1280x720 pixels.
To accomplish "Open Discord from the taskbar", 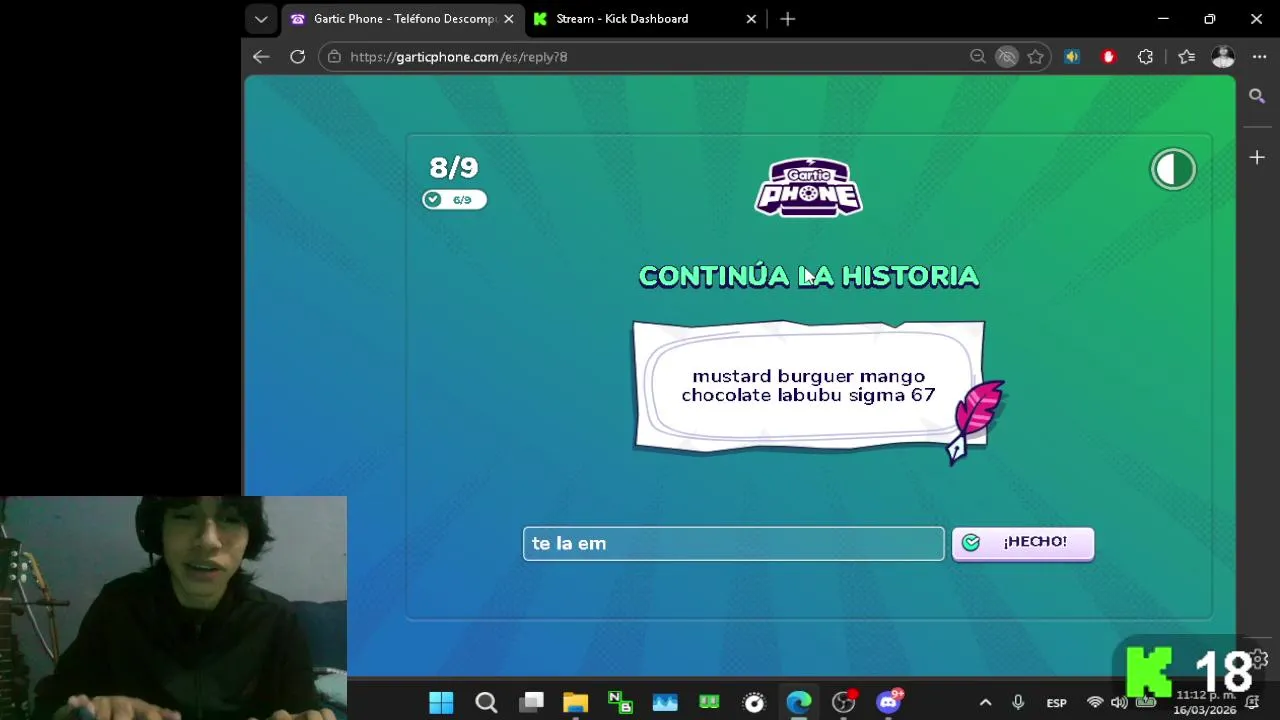I will pyautogui.click(x=888, y=702).
